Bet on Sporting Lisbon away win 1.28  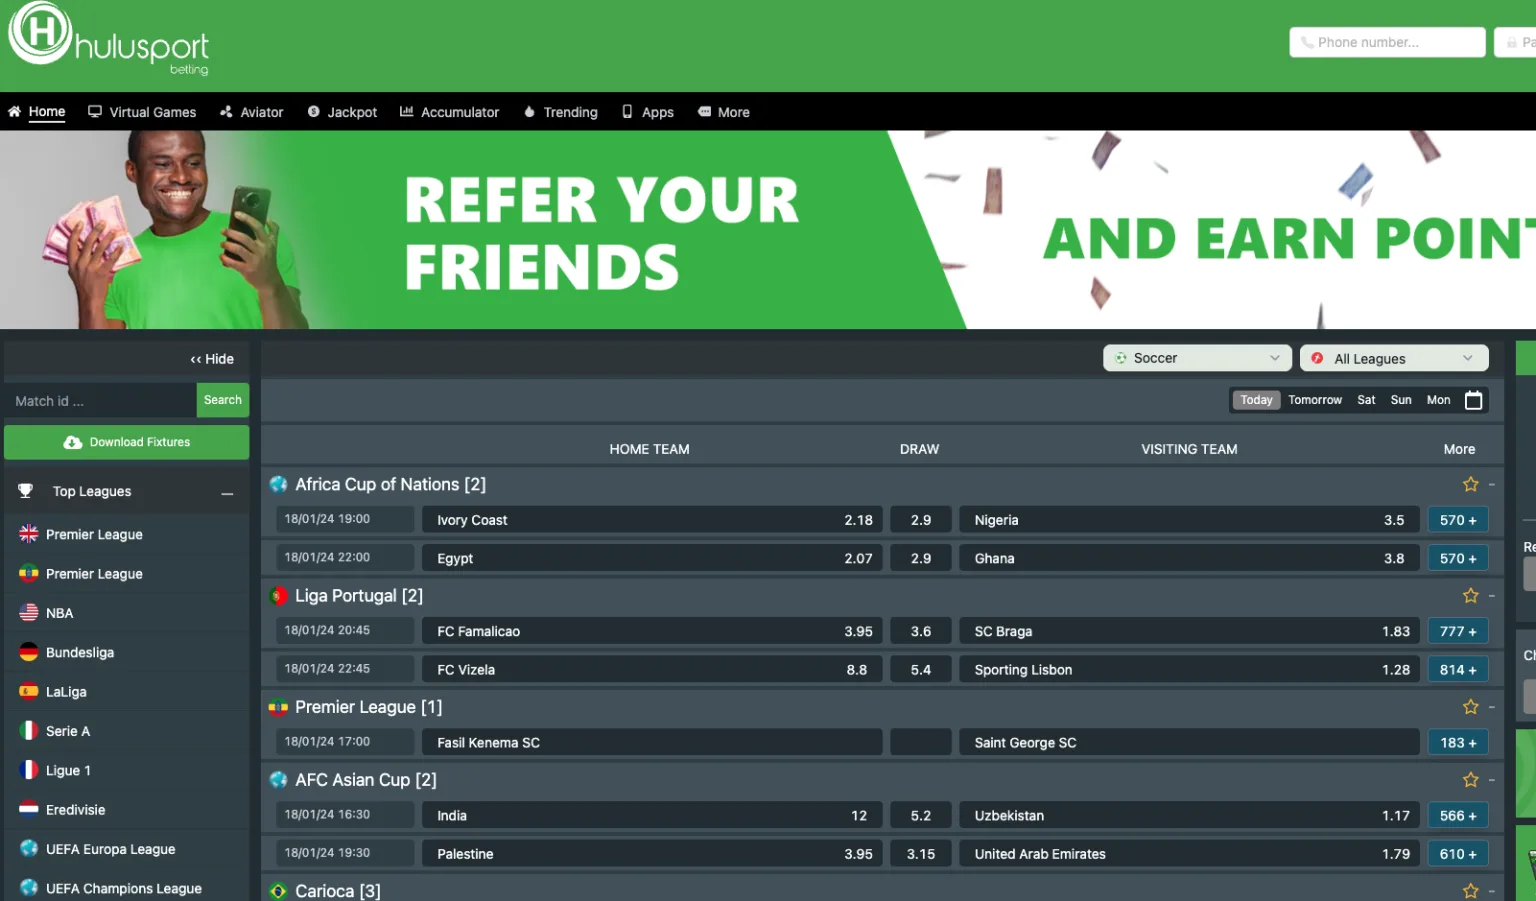coord(1189,670)
